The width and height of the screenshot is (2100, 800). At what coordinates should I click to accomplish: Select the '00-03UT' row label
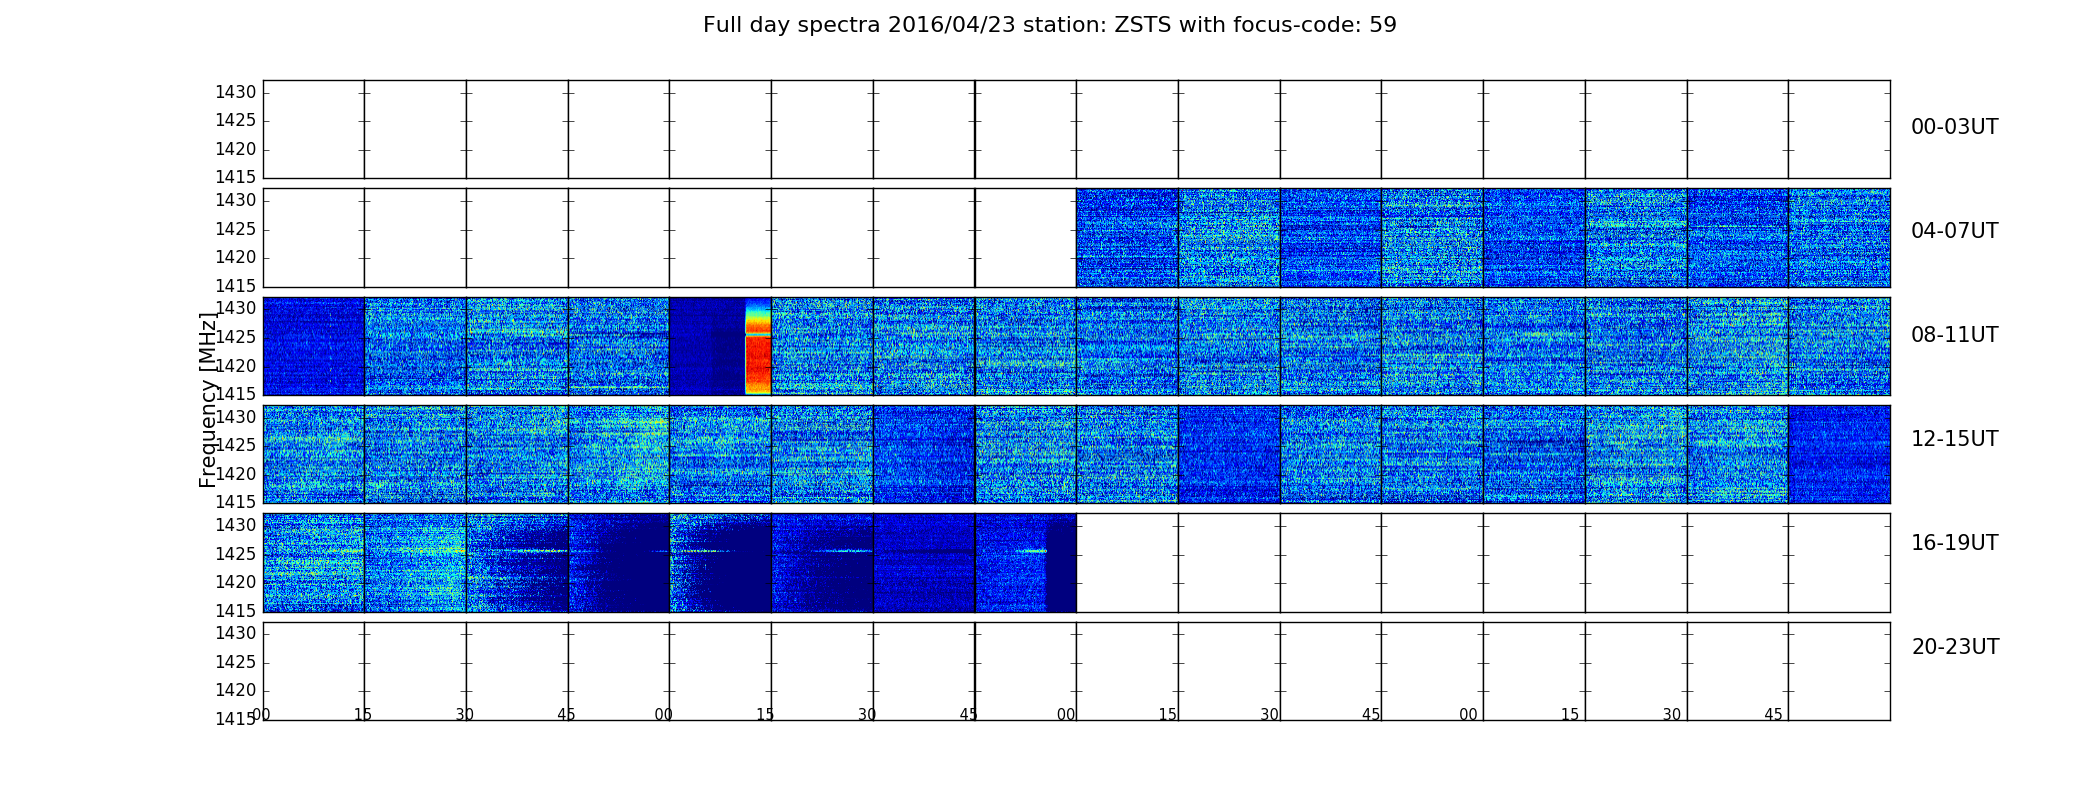tap(1954, 127)
